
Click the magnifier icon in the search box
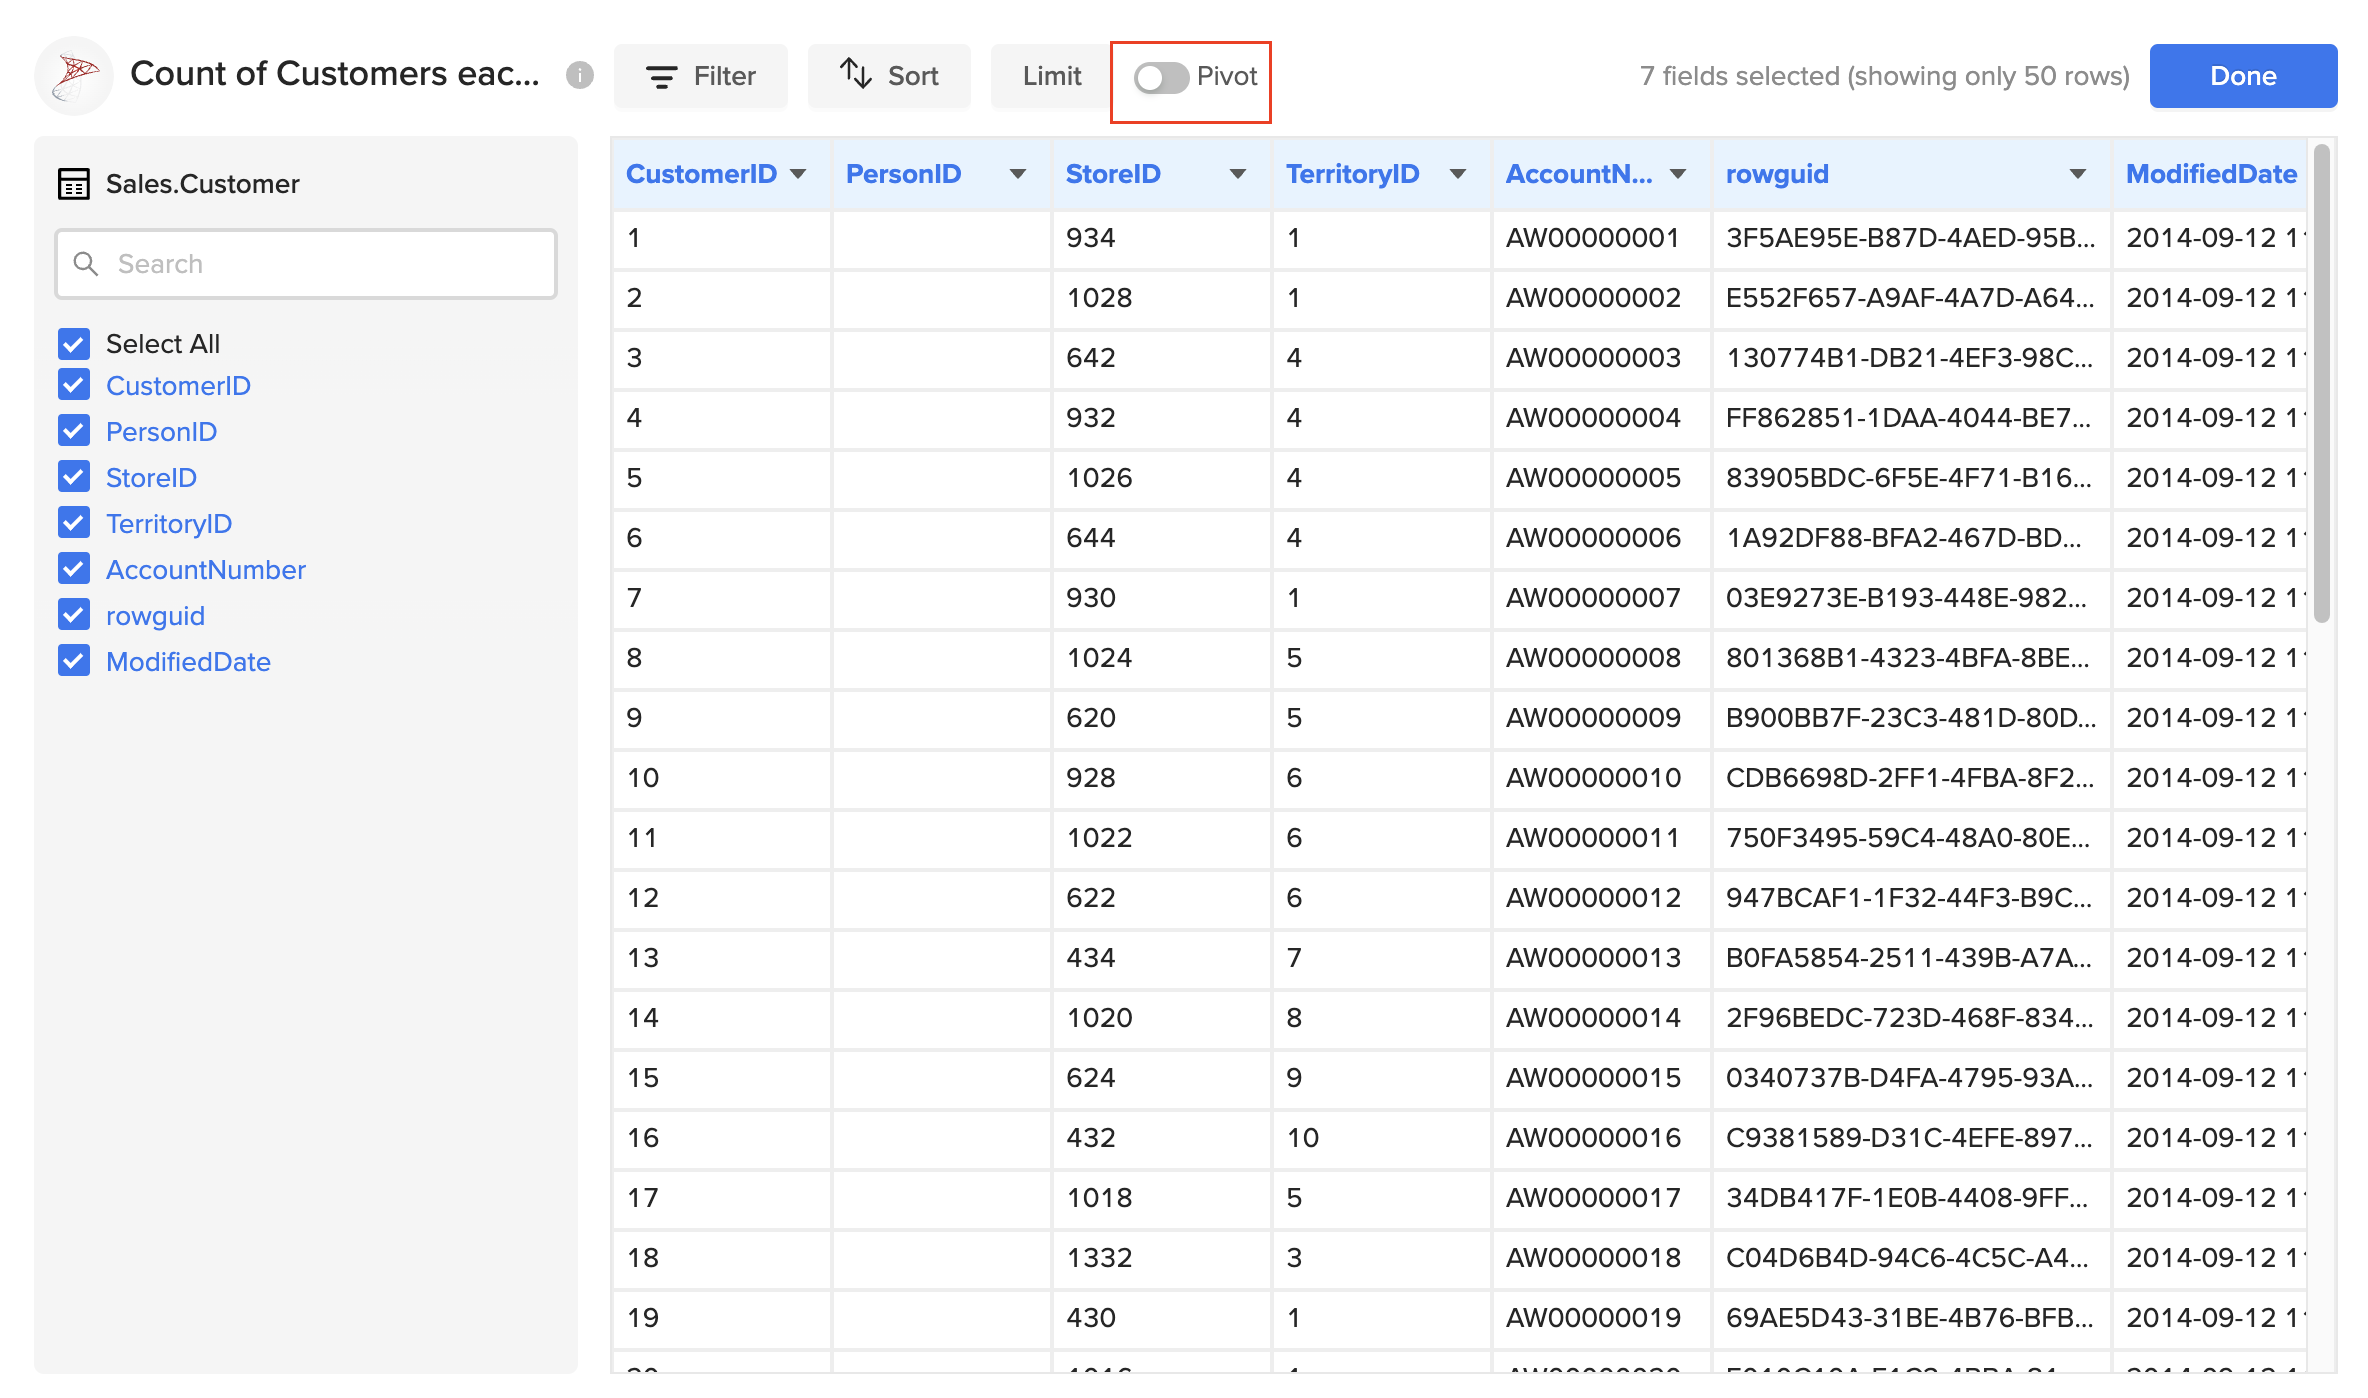pos(87,263)
